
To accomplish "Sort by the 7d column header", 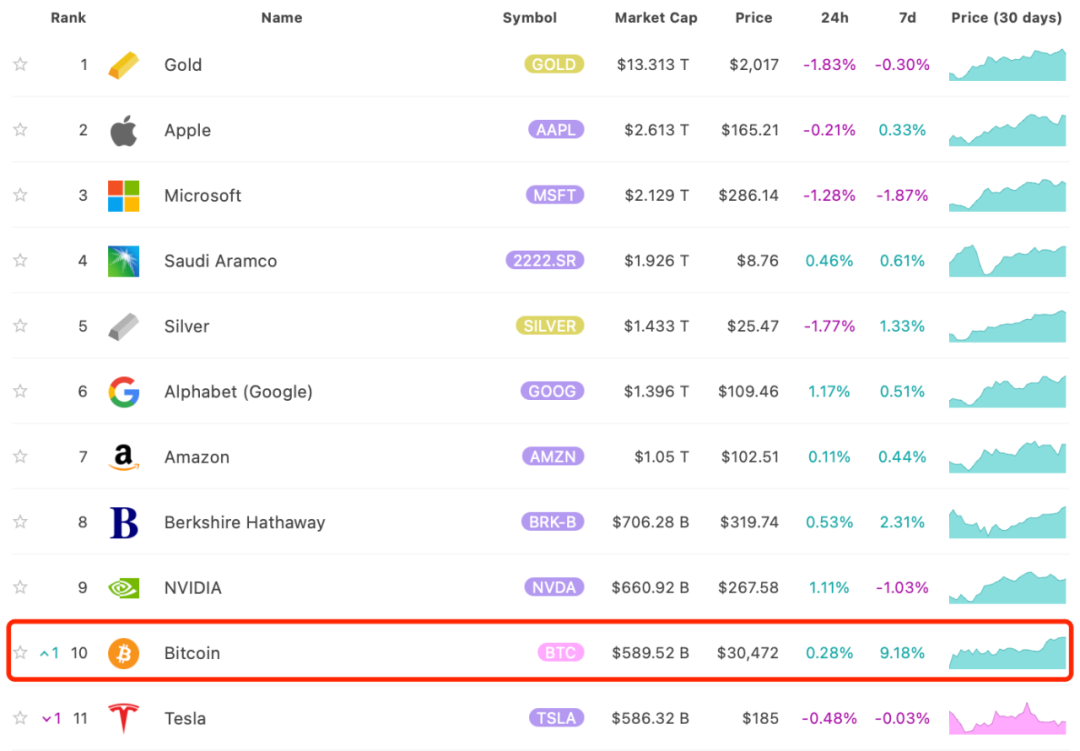I will pos(907,18).
